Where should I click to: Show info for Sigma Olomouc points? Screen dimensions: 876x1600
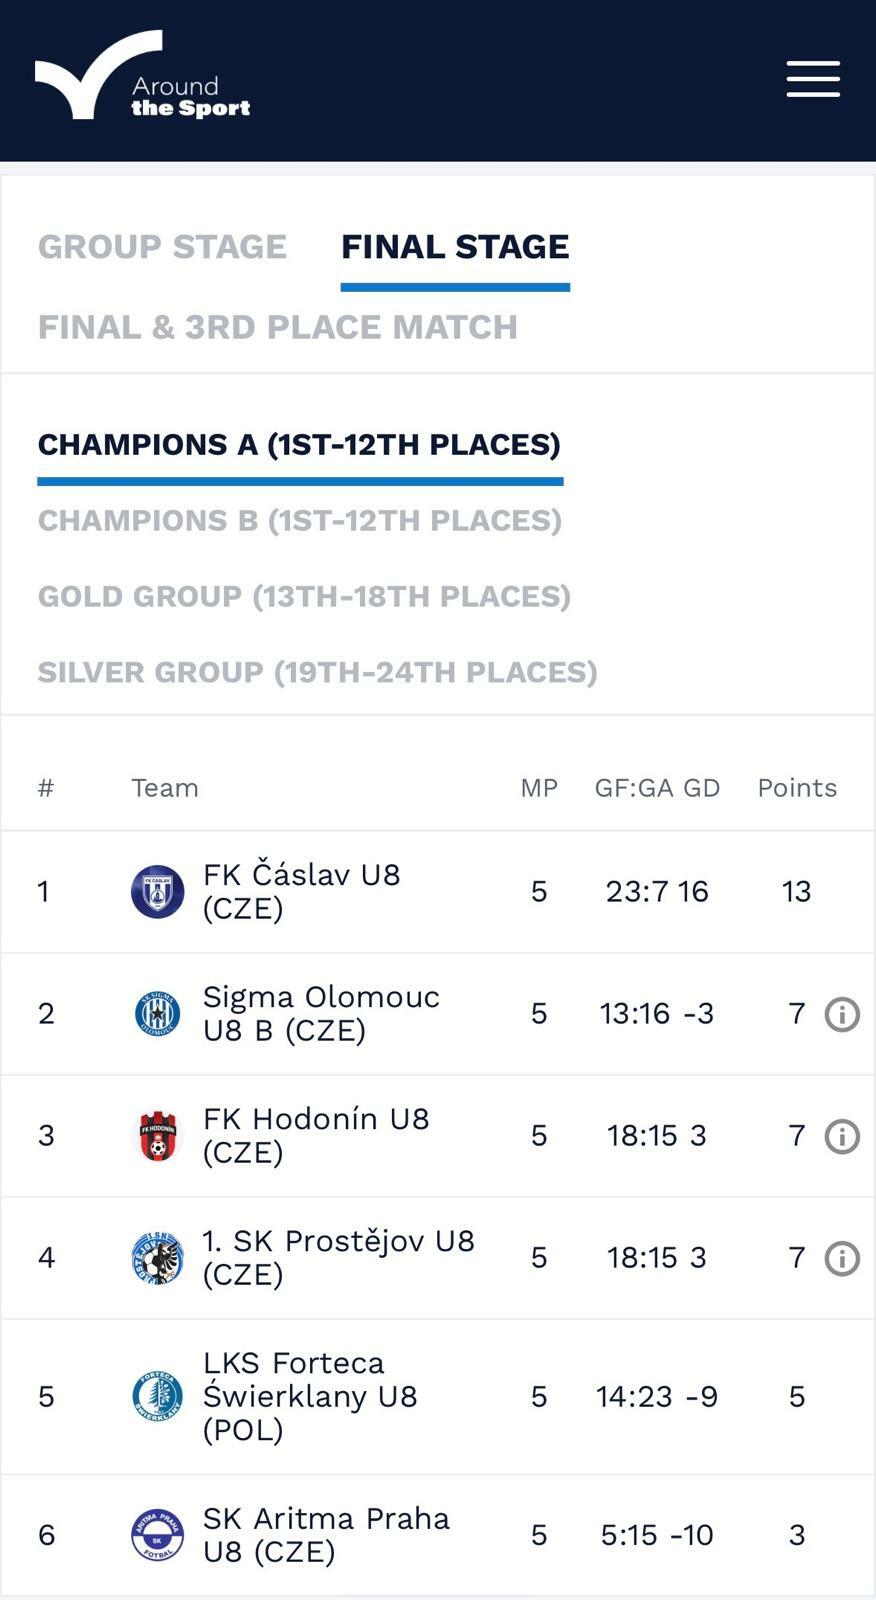coord(842,1014)
